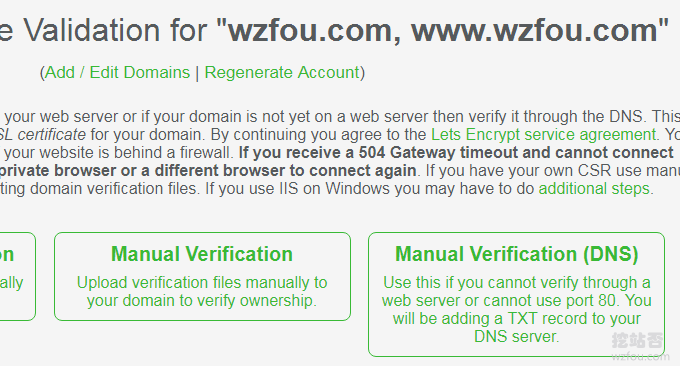Click the TXT record DNS description text
Image resolution: width=680 pixels, height=366 pixels.
(x=517, y=309)
